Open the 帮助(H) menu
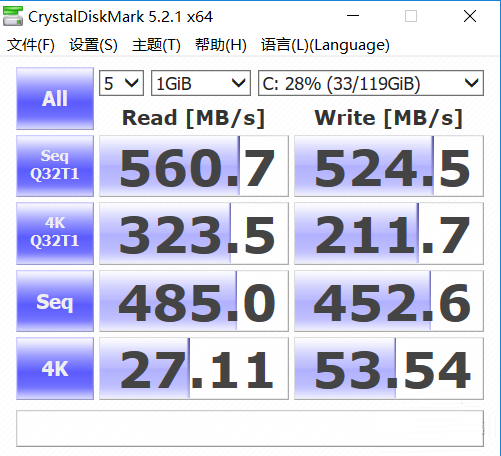The width and height of the screenshot is (501, 456). 221,45
